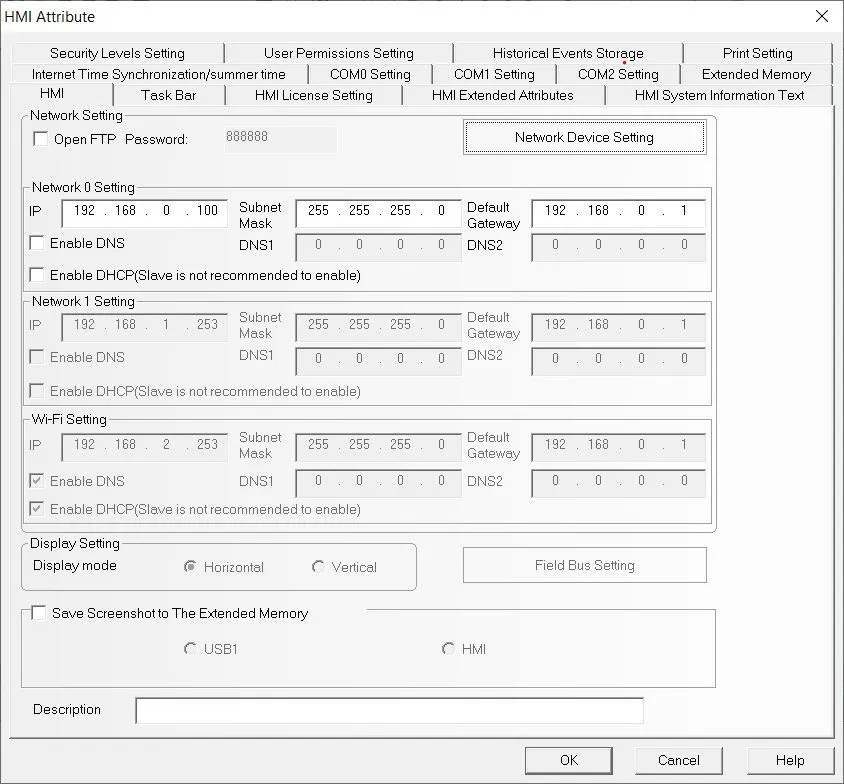Close the HMI Attribute dialog
Screen dimensions: 844x784
pos(821,16)
